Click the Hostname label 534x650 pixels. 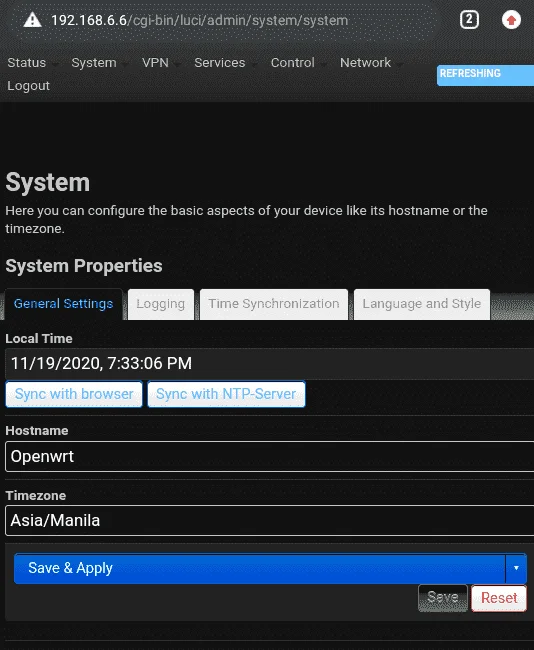pyautogui.click(x=37, y=431)
